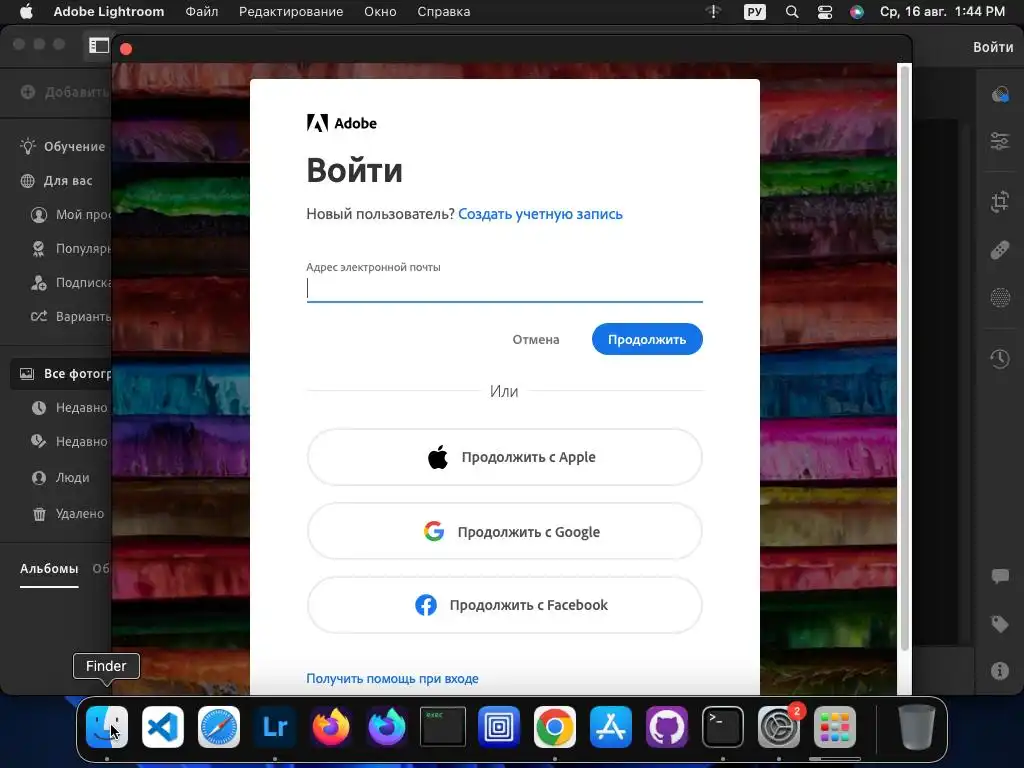Screen dimensions: 1024x768
Task: Click the cloud sync status icon
Action: click(1000, 95)
